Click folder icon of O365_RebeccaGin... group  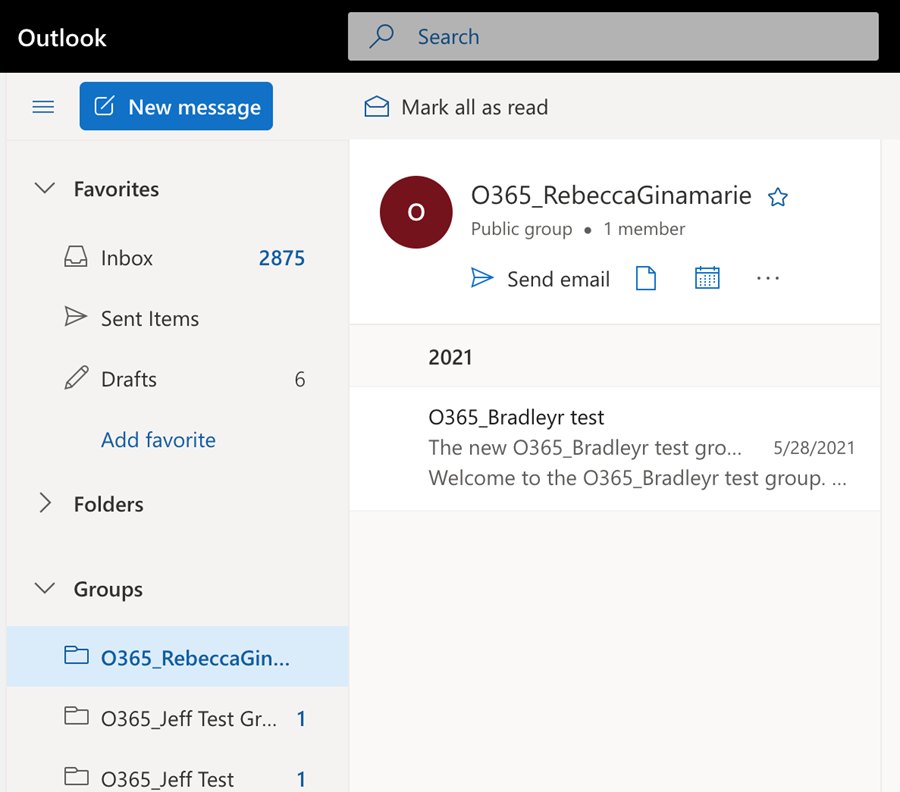click(x=76, y=655)
